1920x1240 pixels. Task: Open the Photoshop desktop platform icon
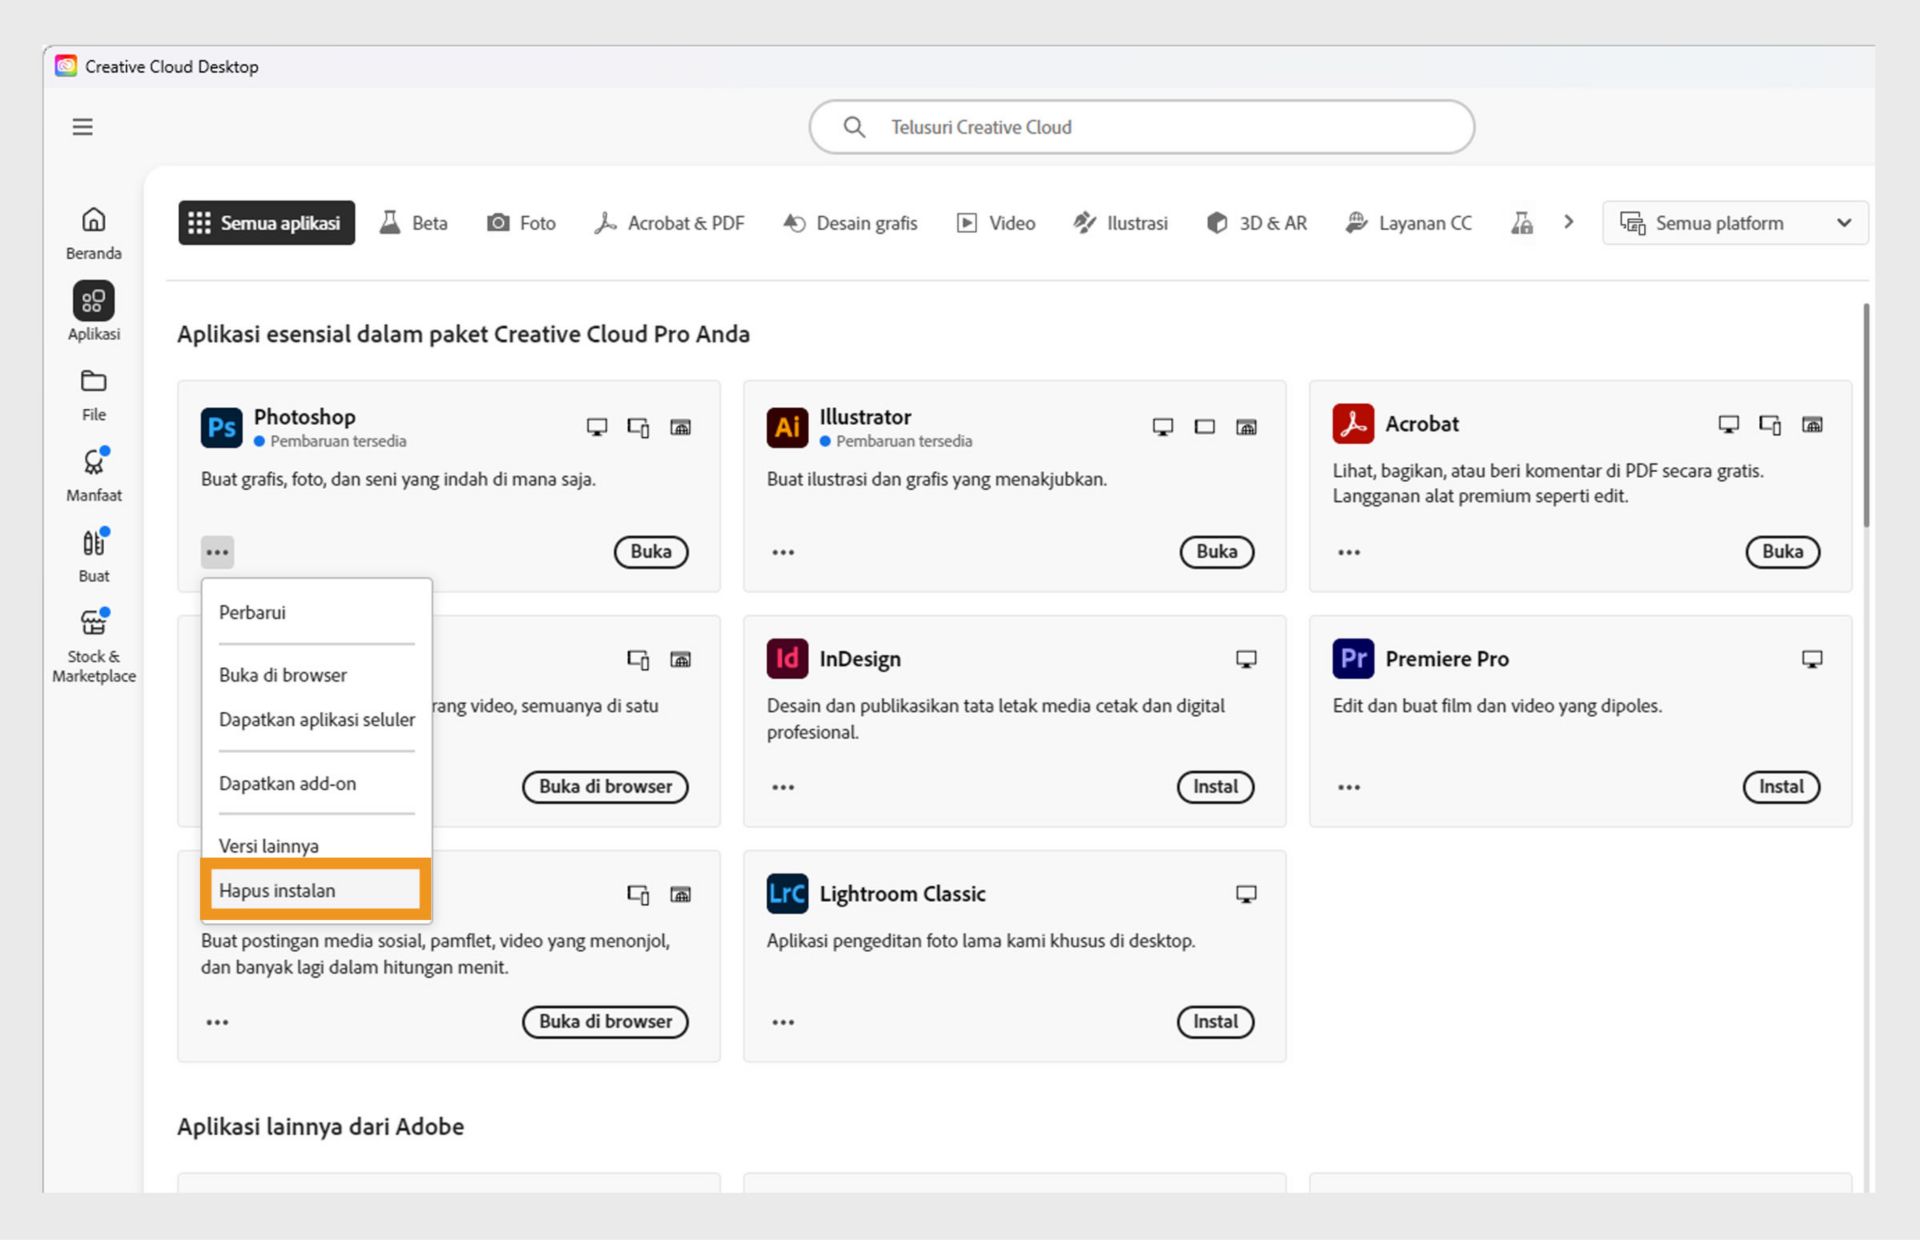tap(597, 427)
